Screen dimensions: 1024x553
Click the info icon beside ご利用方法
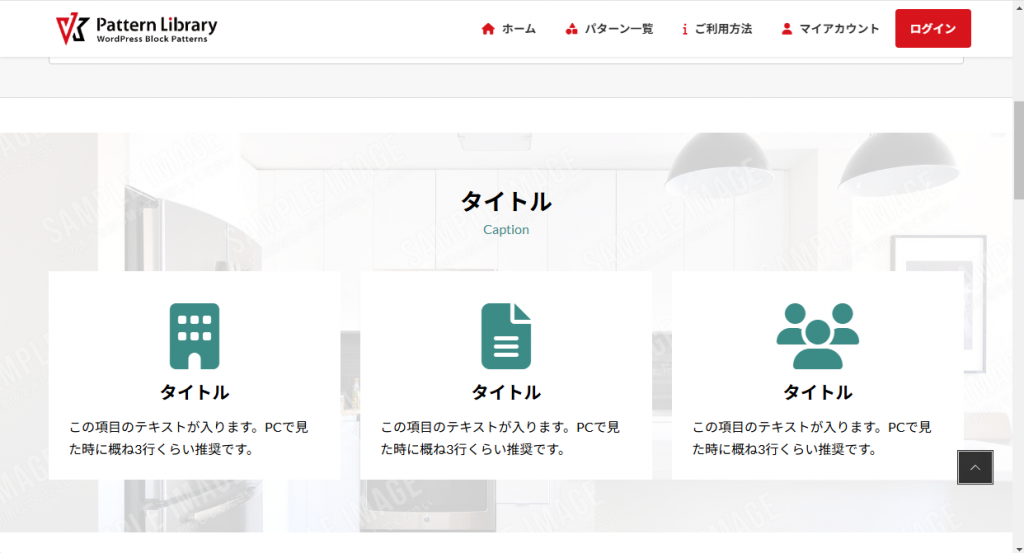[684, 29]
